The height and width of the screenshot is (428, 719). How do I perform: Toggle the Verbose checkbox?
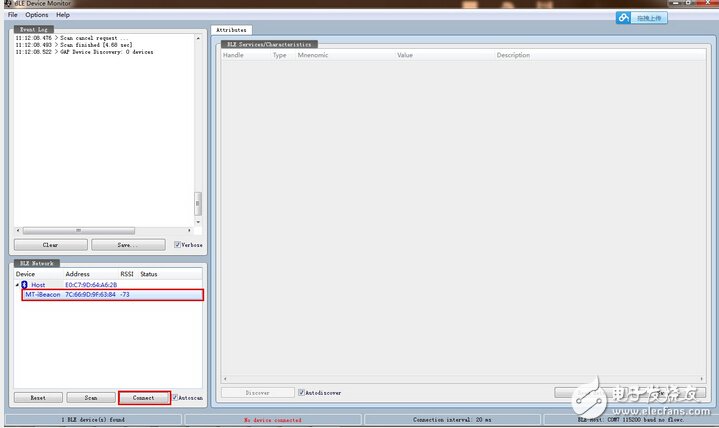point(178,244)
